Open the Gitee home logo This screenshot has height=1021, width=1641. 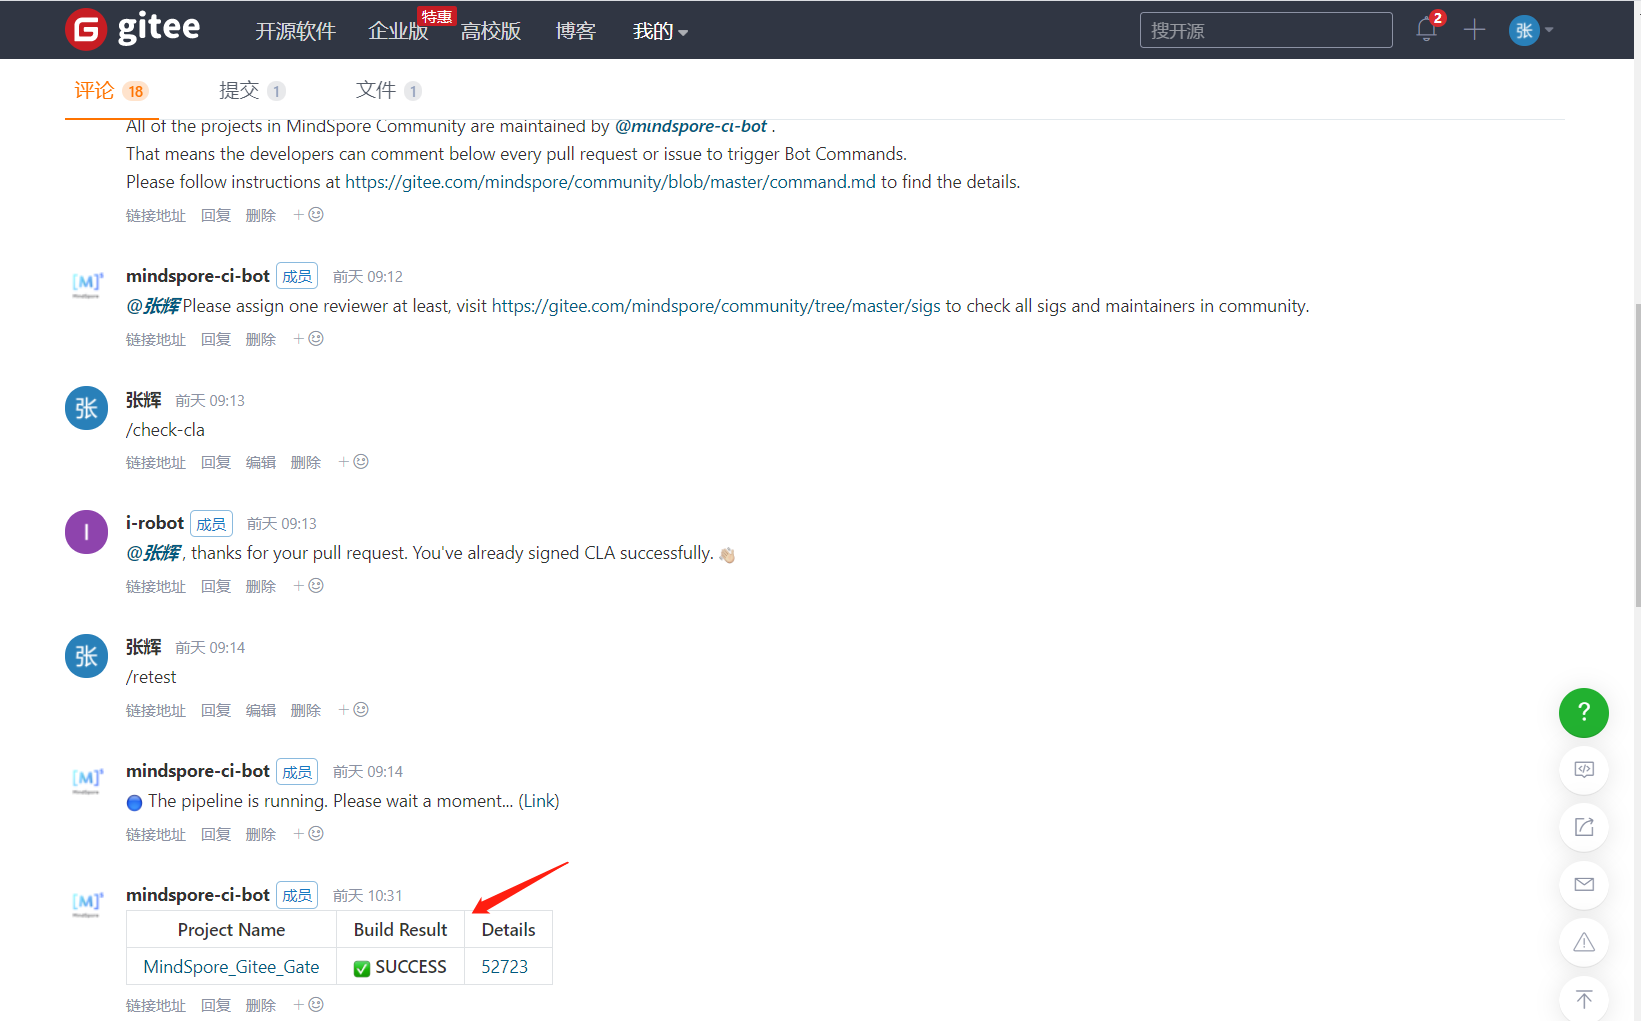click(133, 29)
